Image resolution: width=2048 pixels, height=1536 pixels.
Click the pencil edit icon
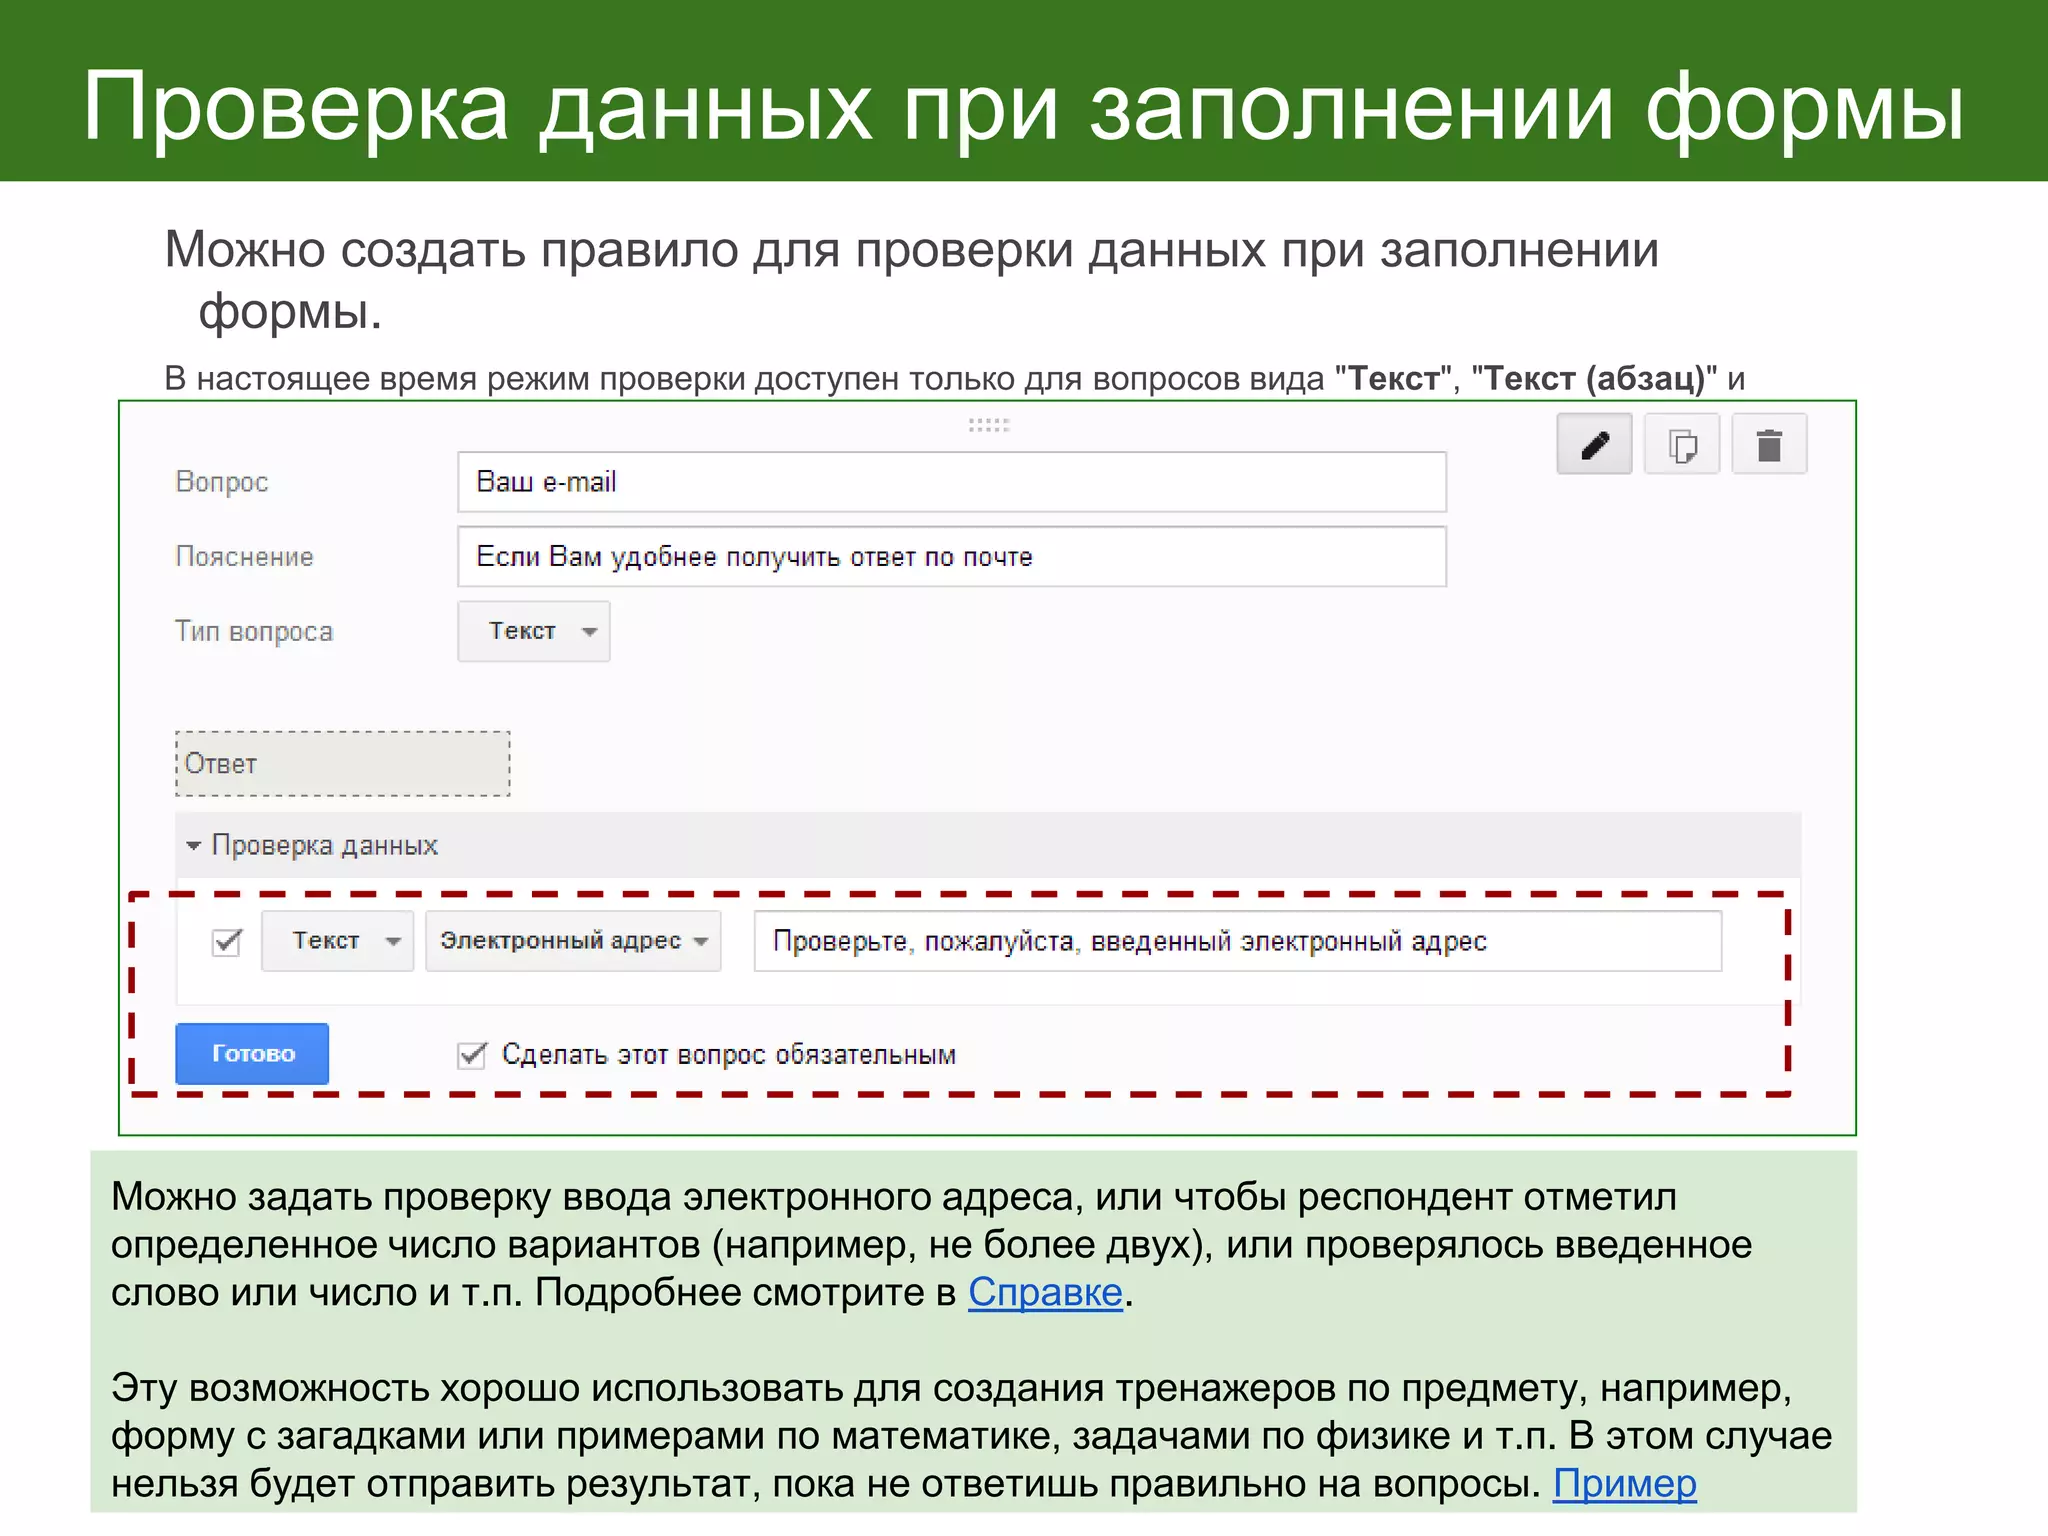(x=1594, y=444)
